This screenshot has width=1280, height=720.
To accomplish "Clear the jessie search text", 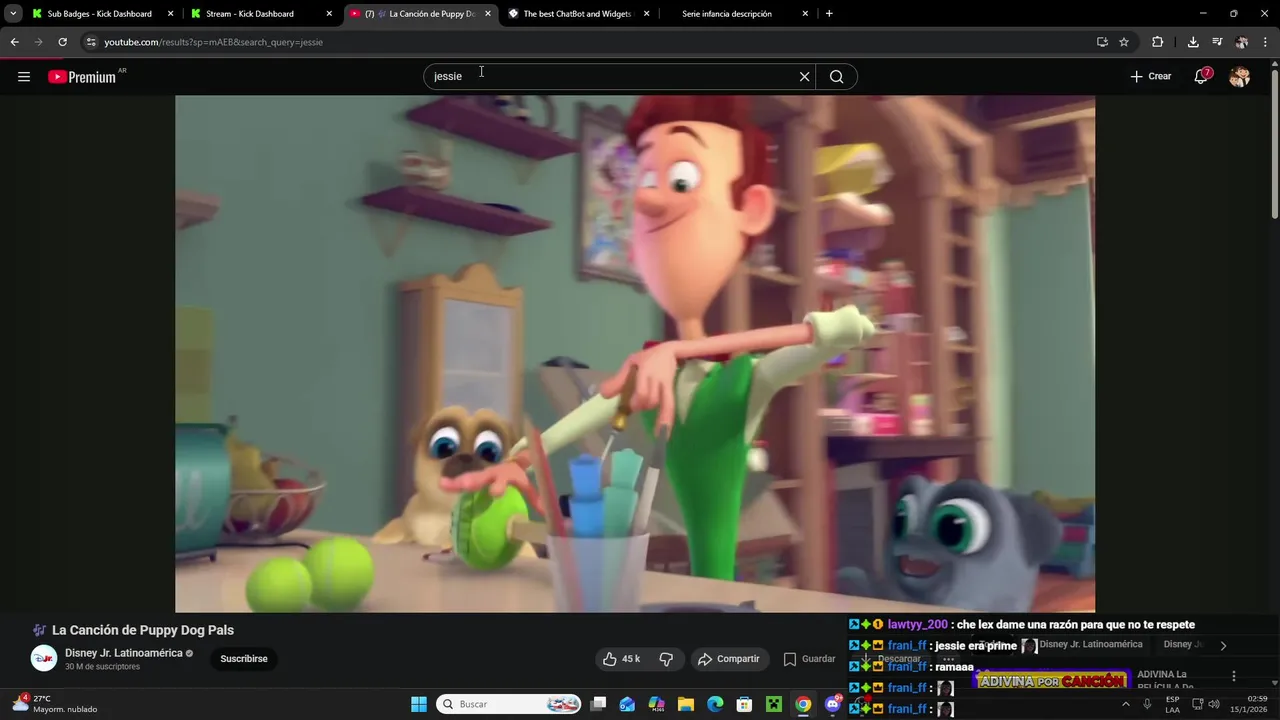I will [x=804, y=77].
